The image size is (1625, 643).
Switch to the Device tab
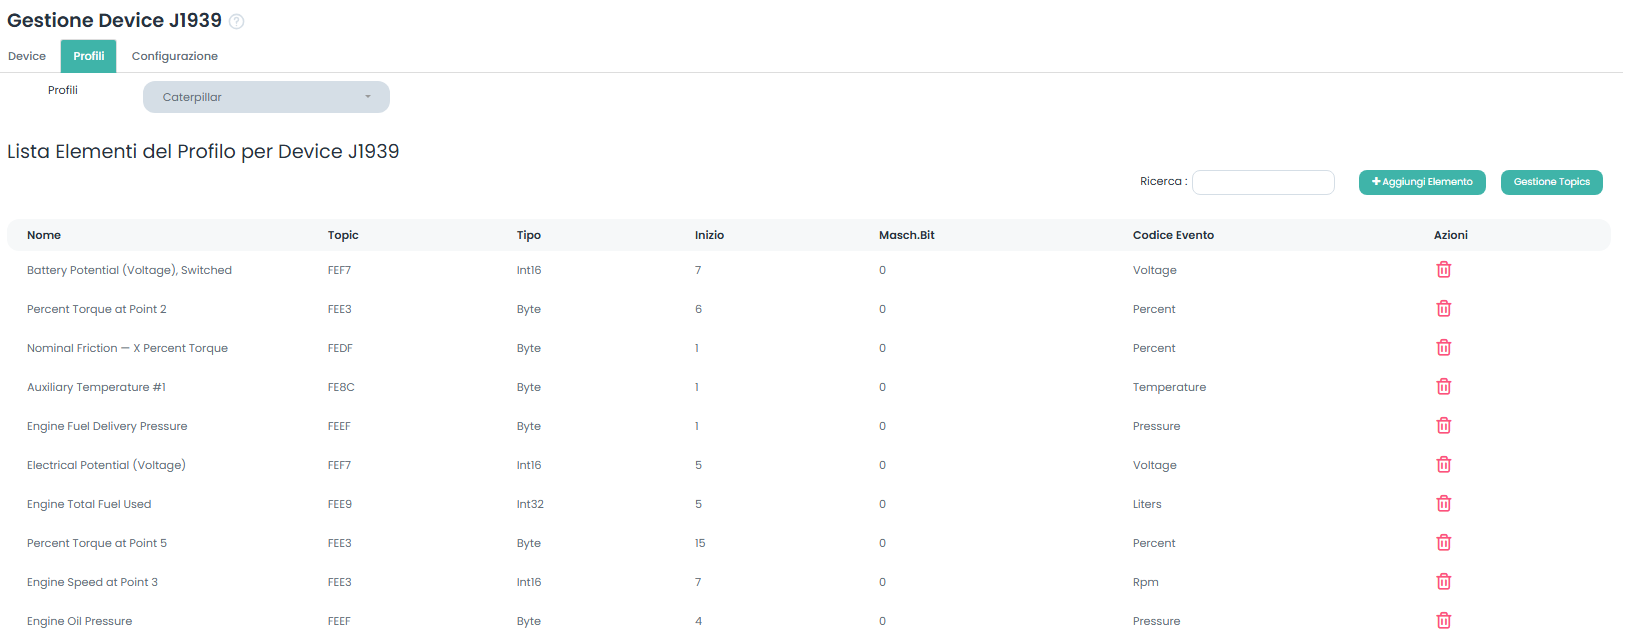[27, 56]
